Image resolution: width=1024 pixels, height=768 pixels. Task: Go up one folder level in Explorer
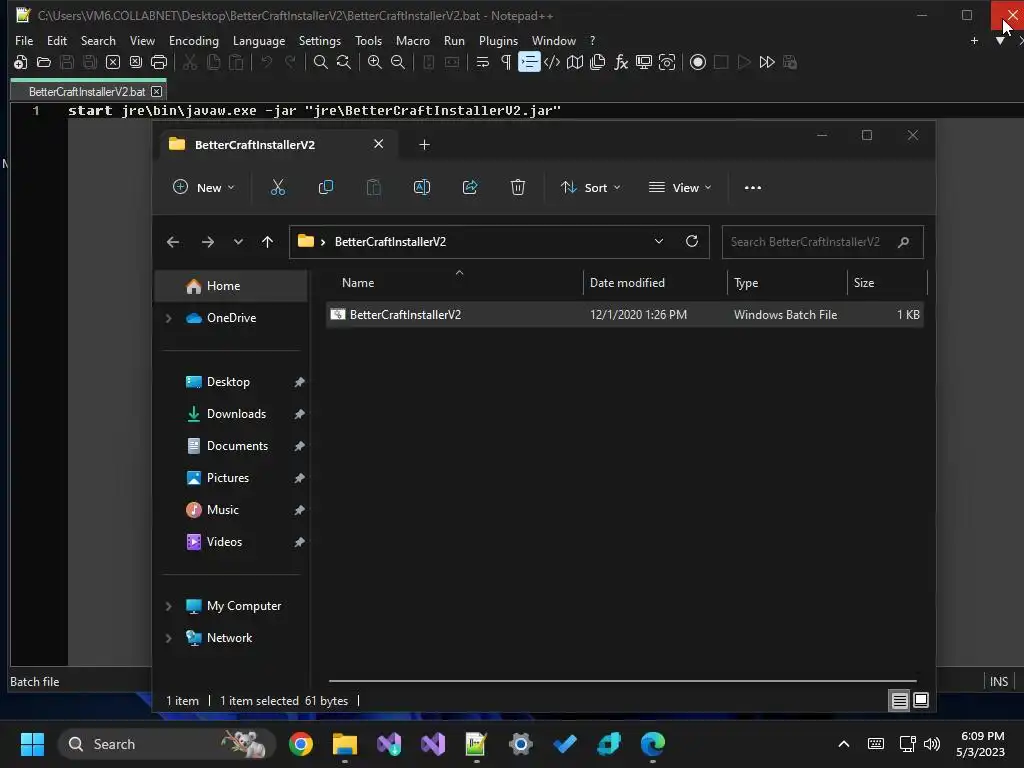click(267, 242)
